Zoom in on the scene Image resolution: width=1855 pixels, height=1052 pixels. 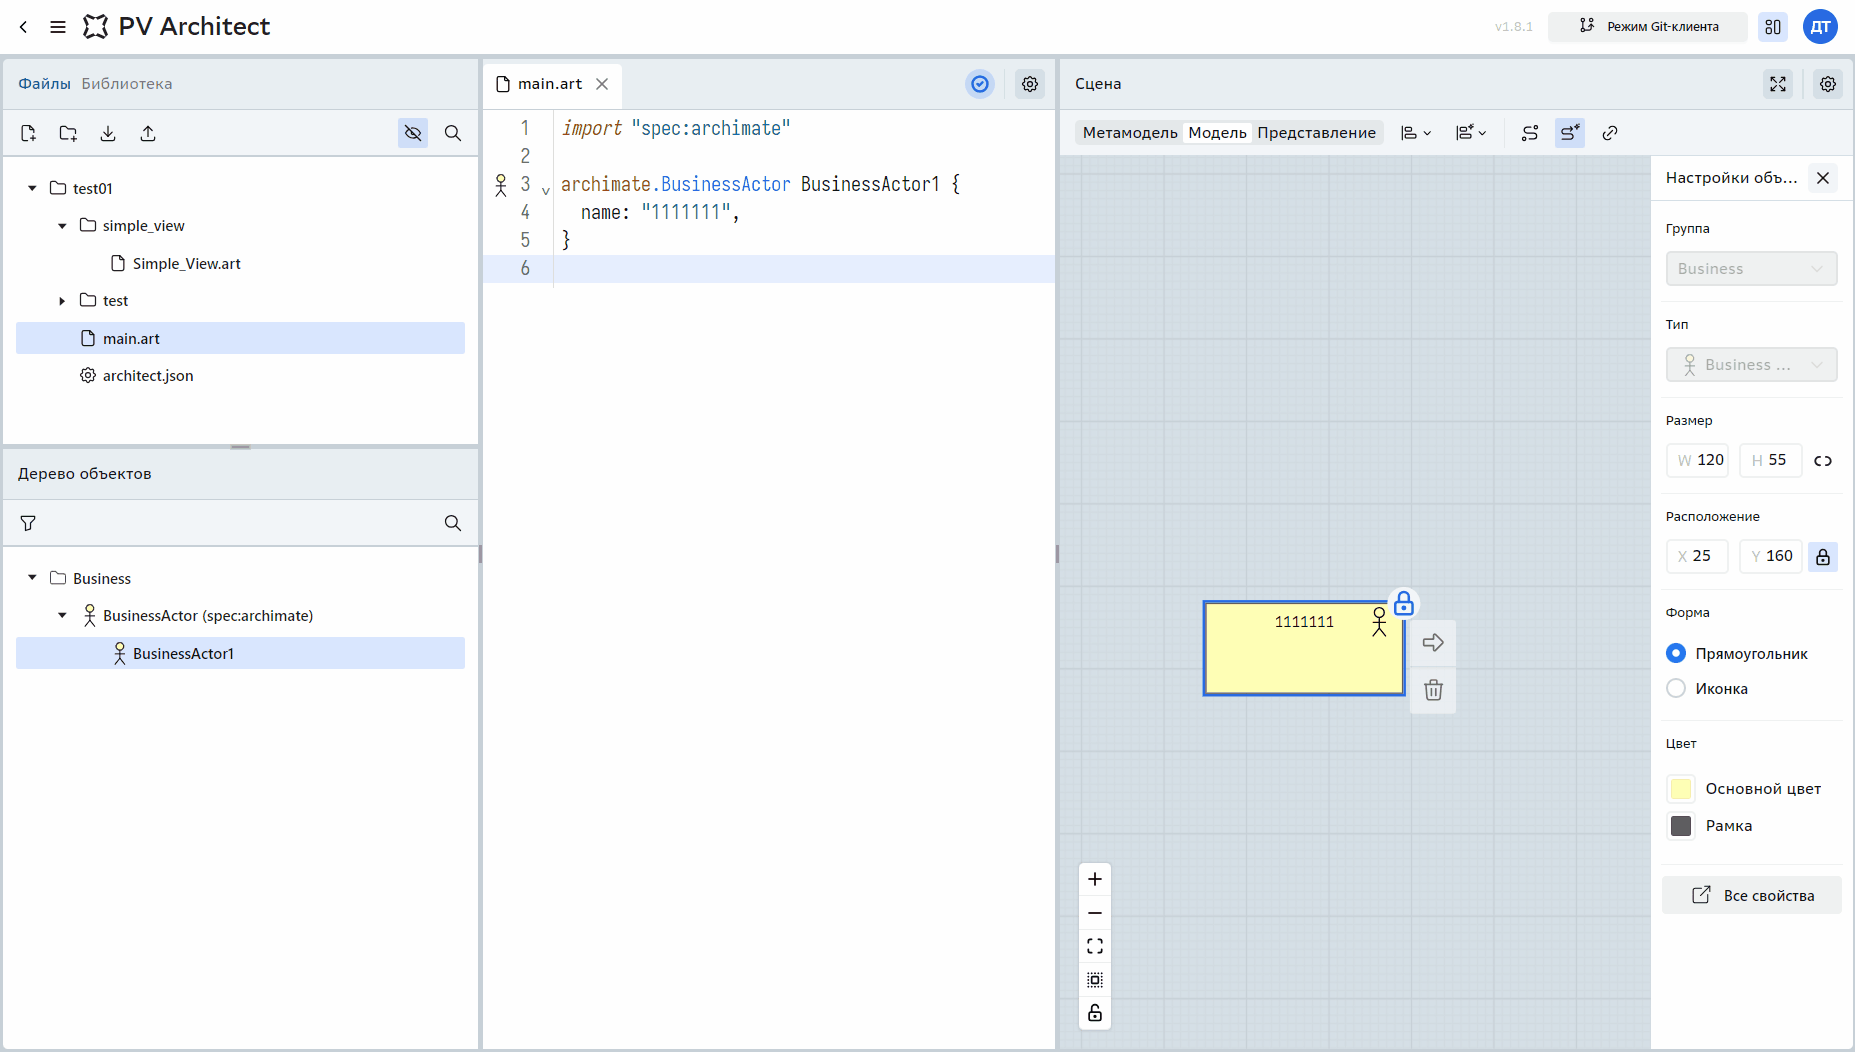(x=1095, y=879)
